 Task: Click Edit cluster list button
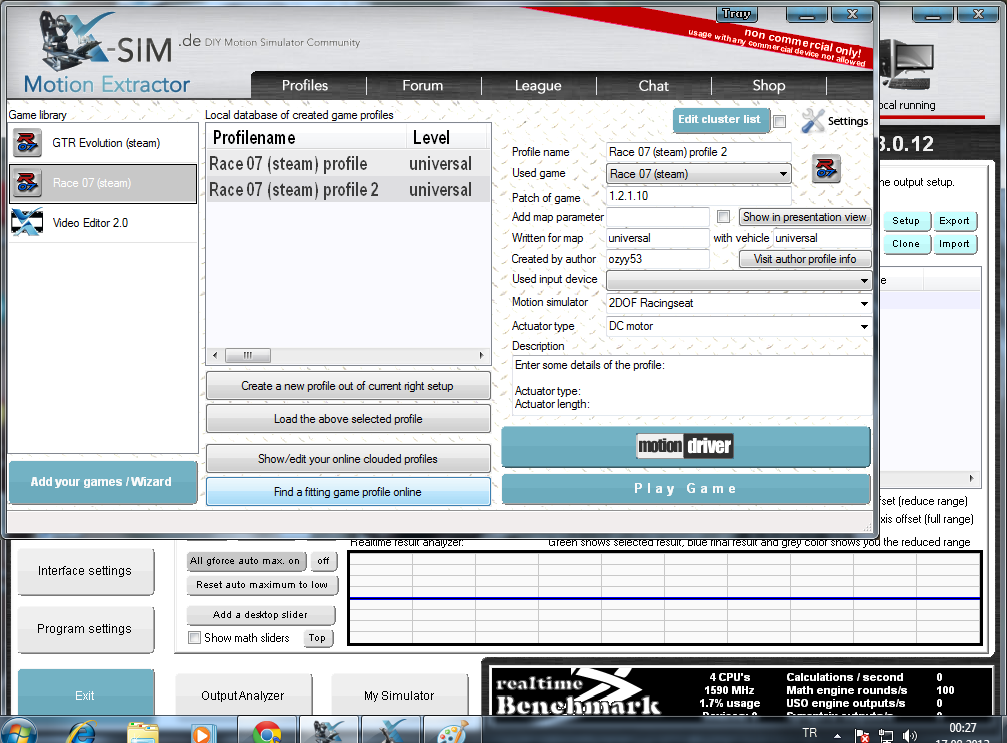720,120
